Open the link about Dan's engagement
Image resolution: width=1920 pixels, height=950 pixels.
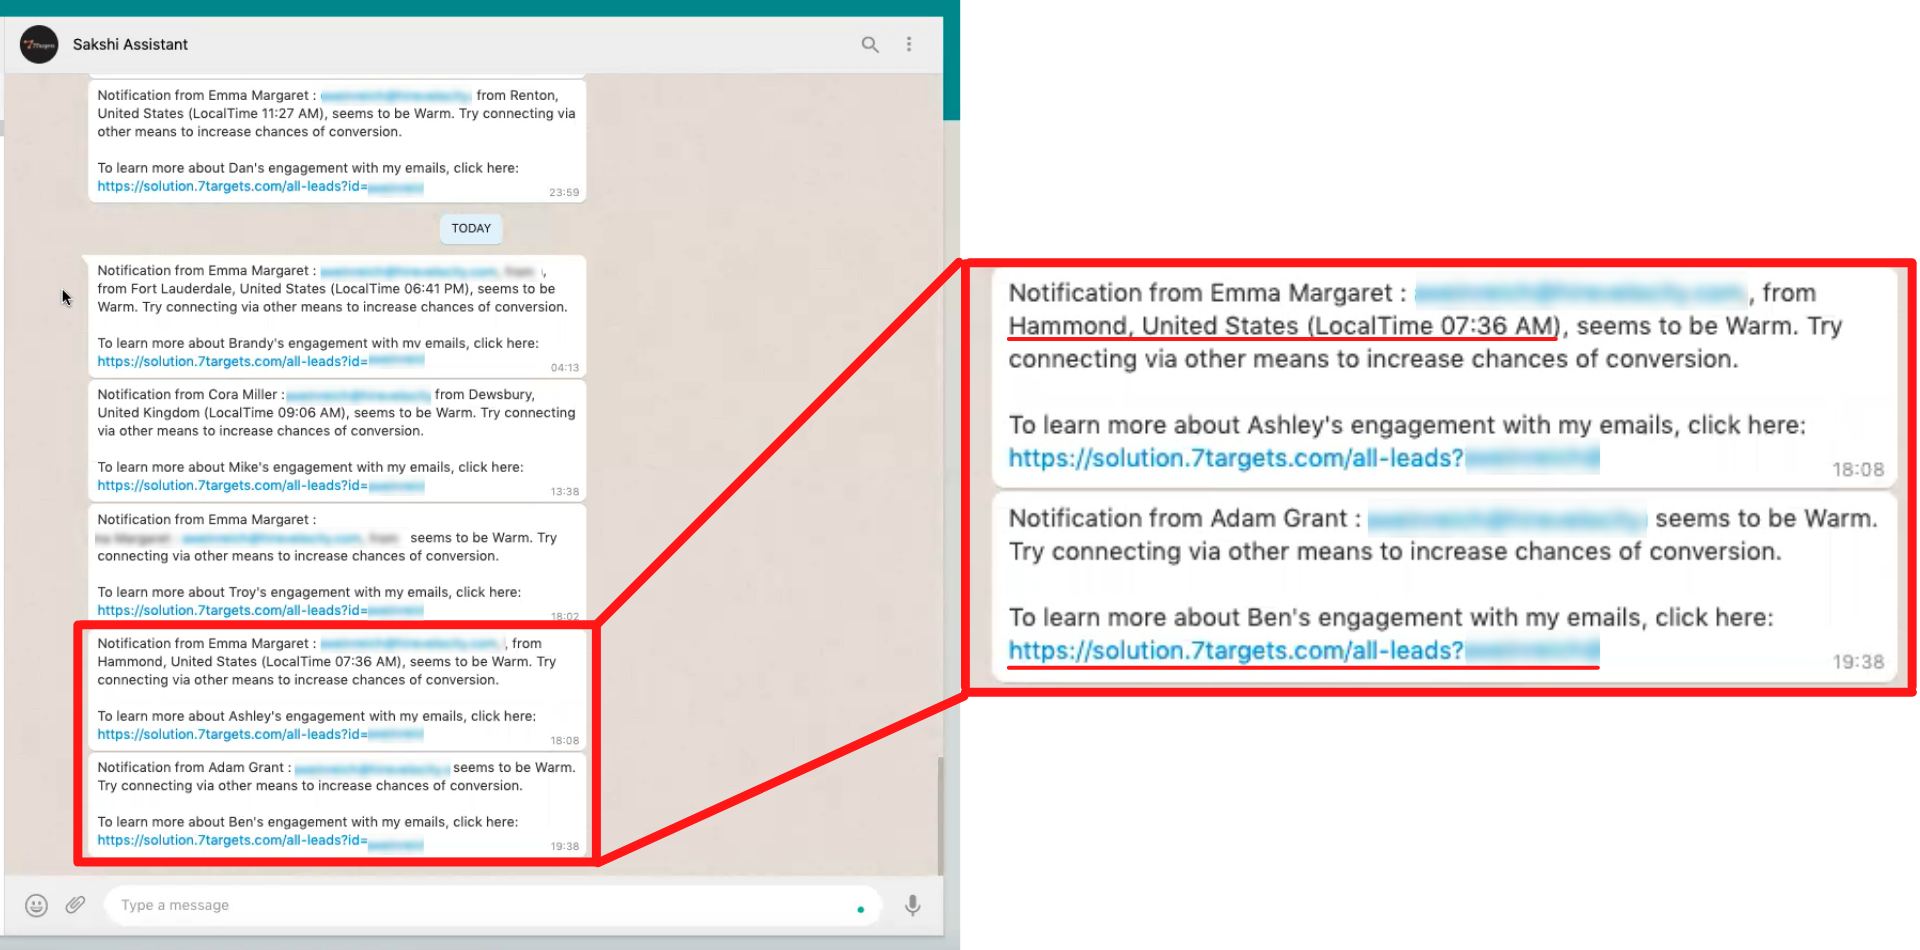coord(232,187)
